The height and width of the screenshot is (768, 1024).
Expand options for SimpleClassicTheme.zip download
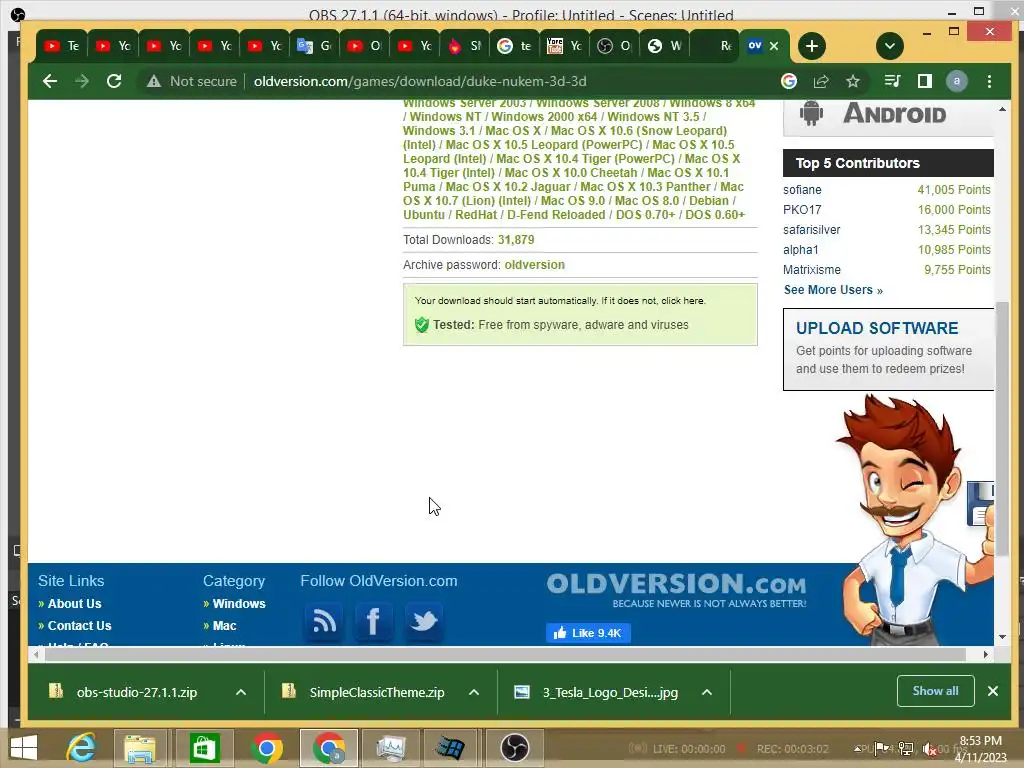(x=474, y=692)
